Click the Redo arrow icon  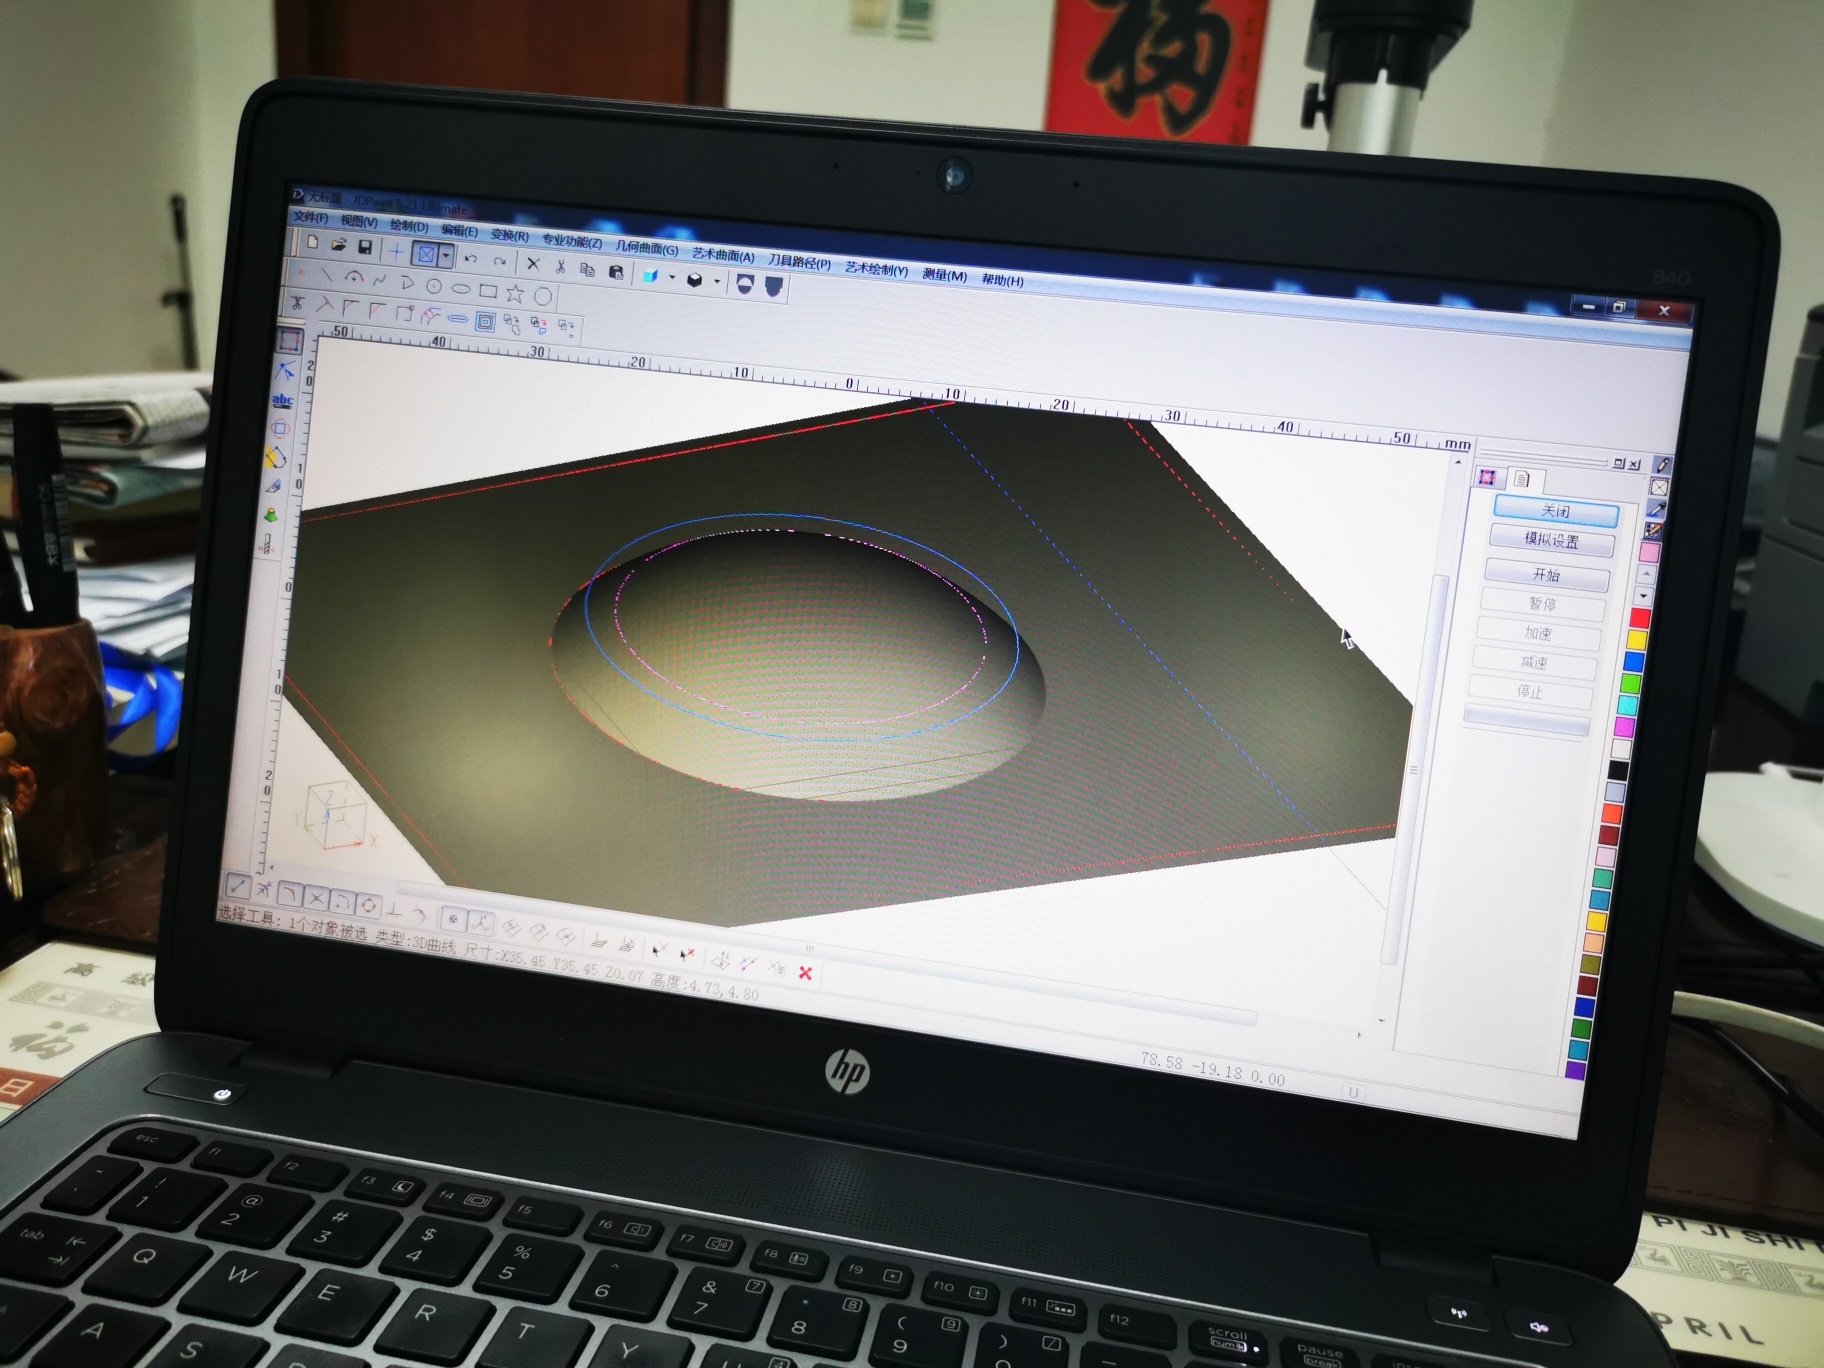coord(499,262)
